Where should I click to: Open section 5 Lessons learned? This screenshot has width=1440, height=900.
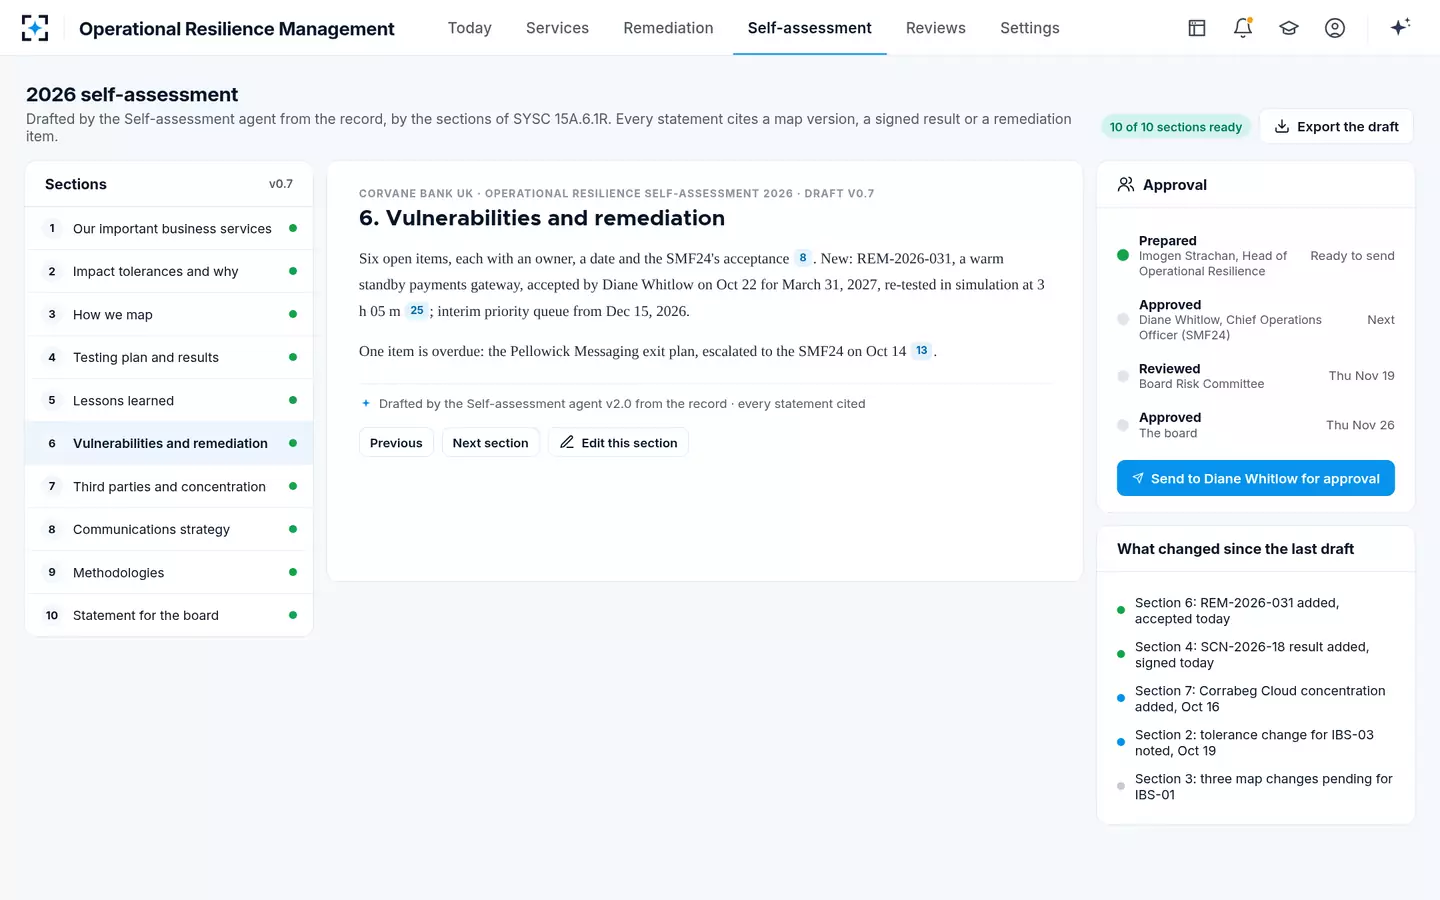(x=169, y=401)
